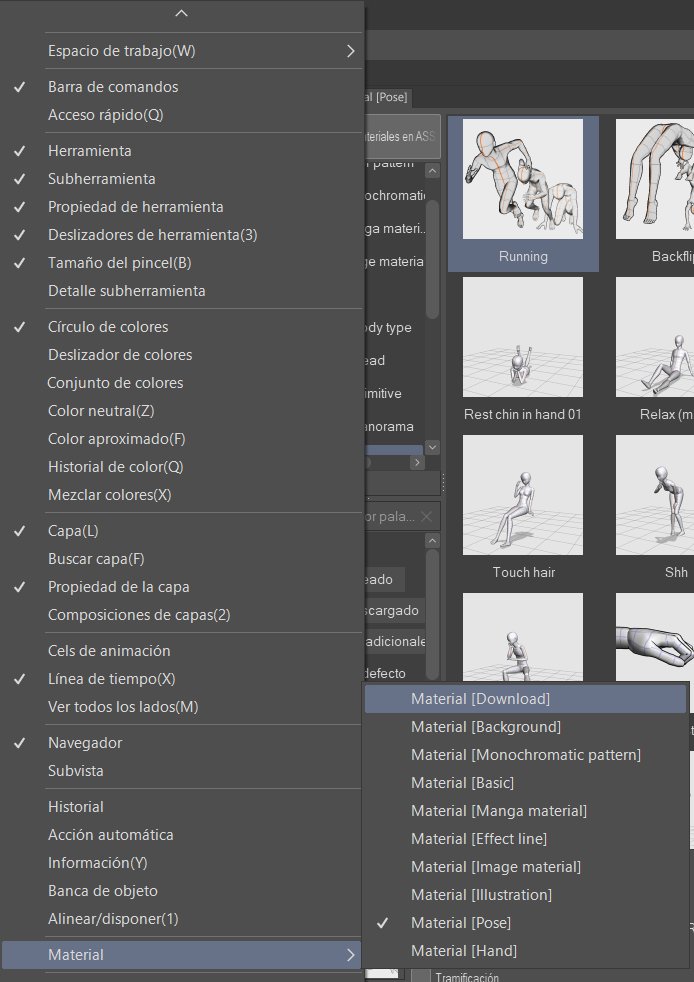
Task: Open Material [Illustration] palette
Action: pos(526,895)
